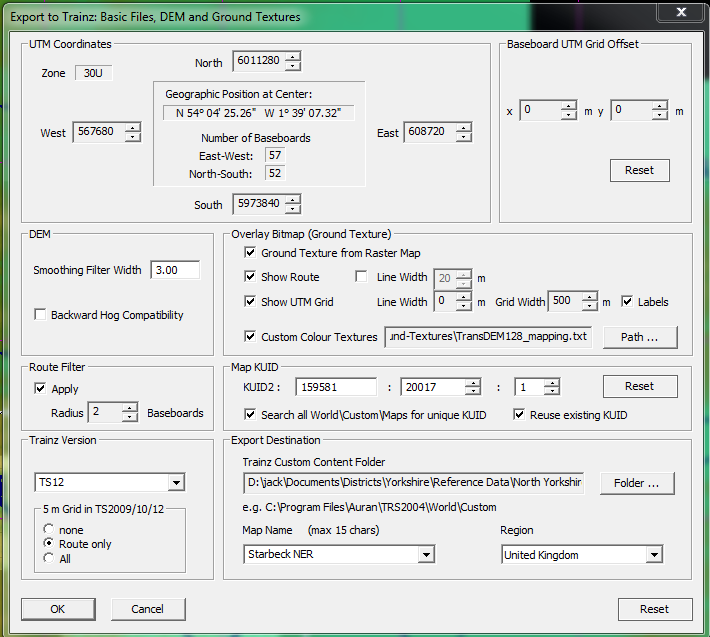Click OK to confirm export

coord(58,609)
